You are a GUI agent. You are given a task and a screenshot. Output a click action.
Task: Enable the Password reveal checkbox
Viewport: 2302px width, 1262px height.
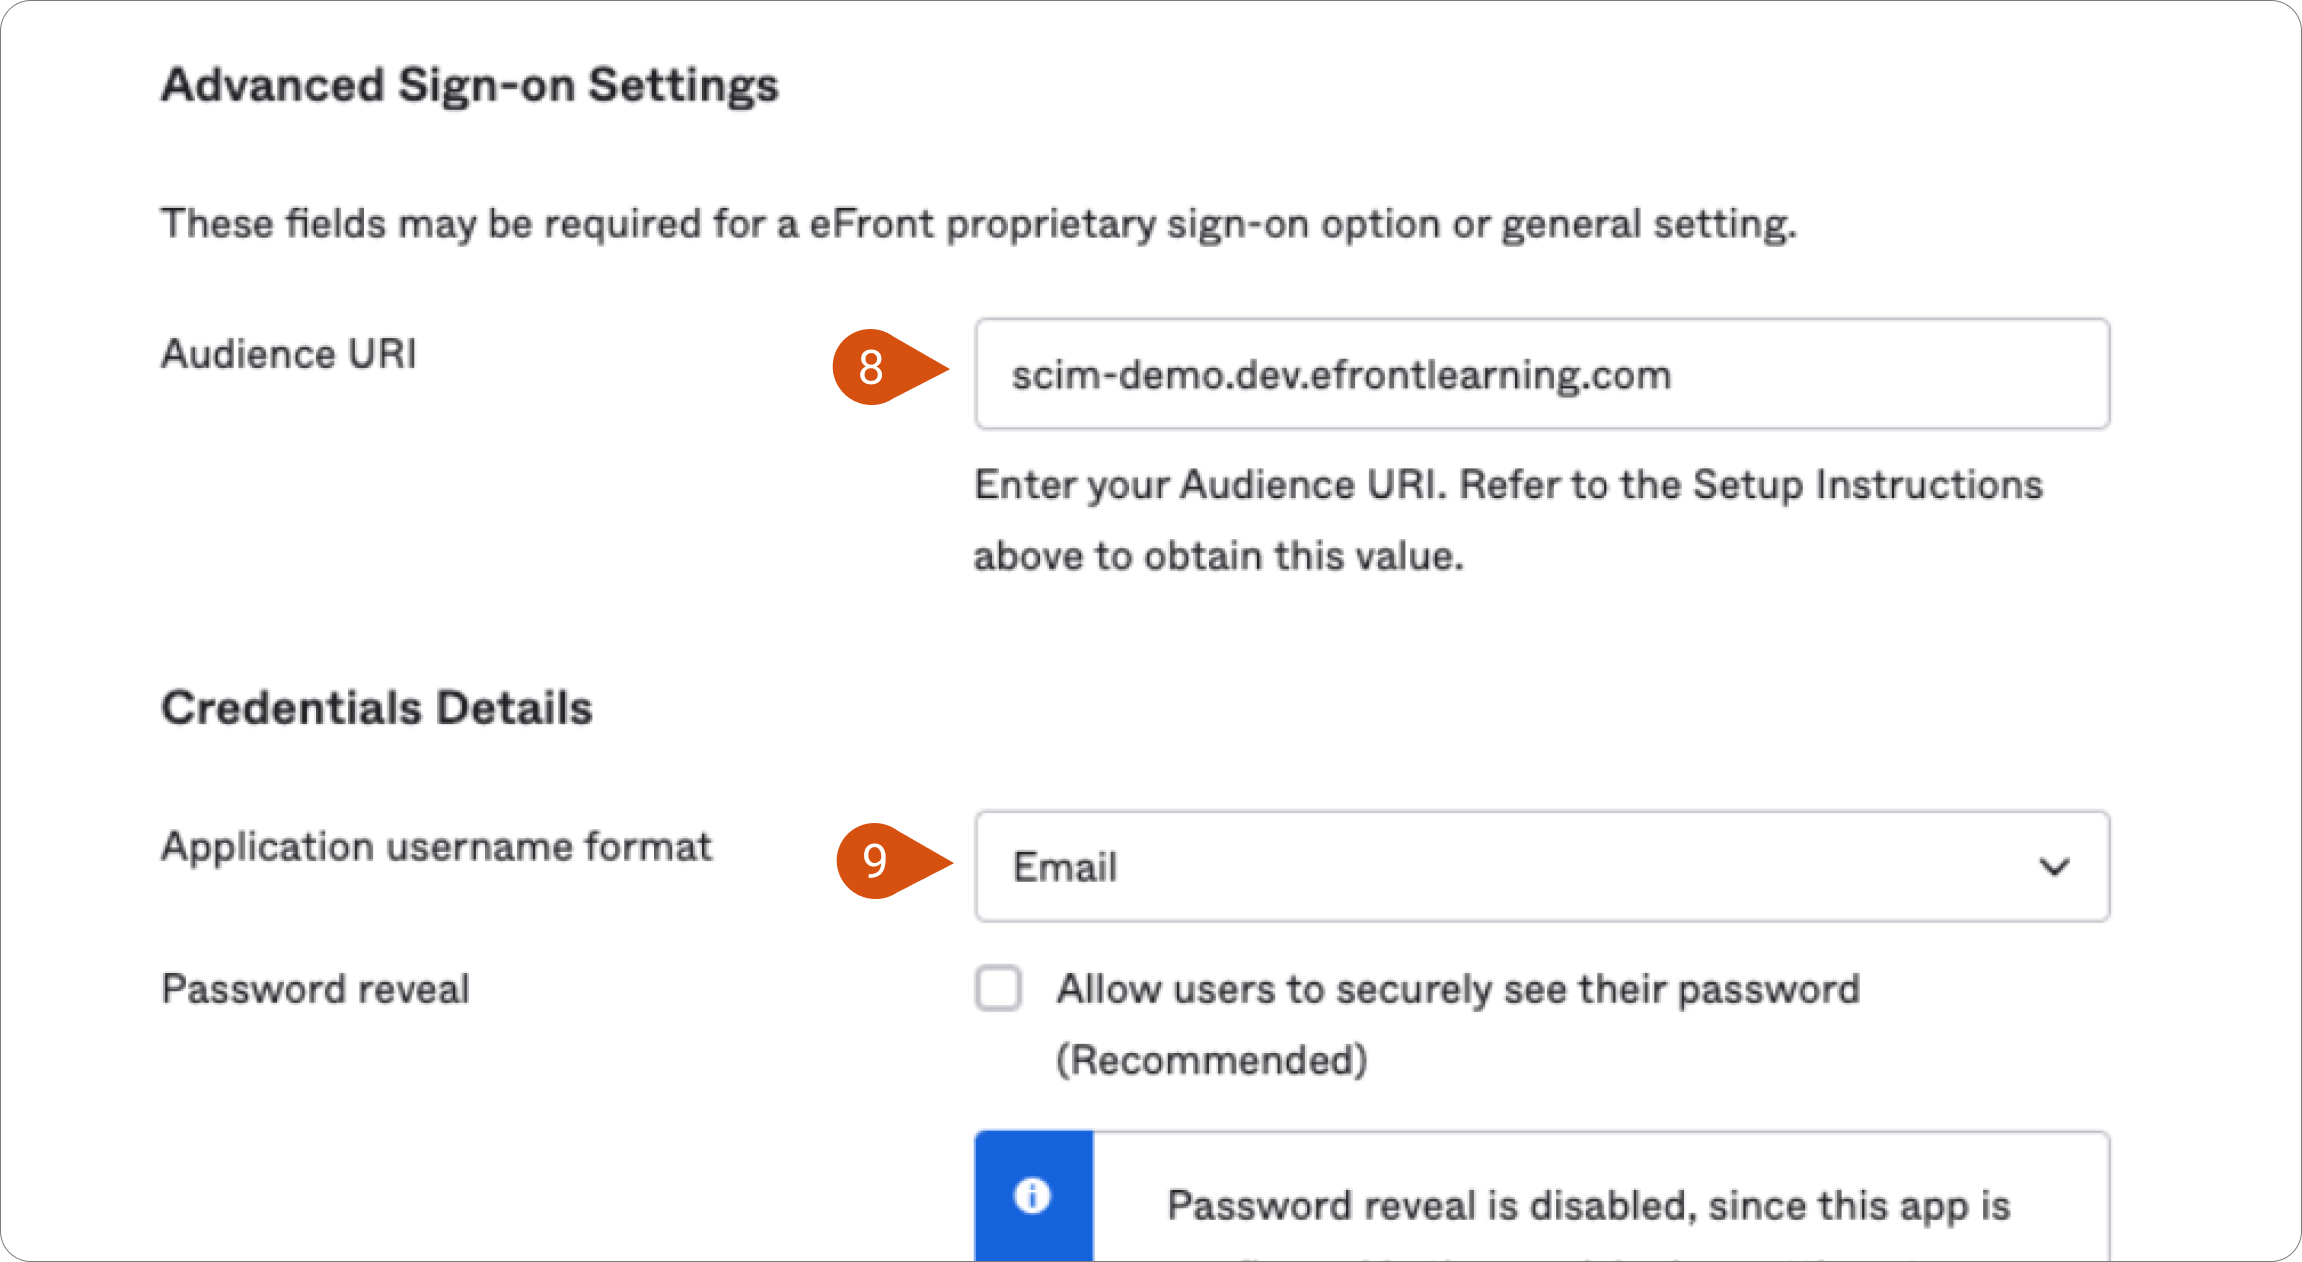point(999,988)
